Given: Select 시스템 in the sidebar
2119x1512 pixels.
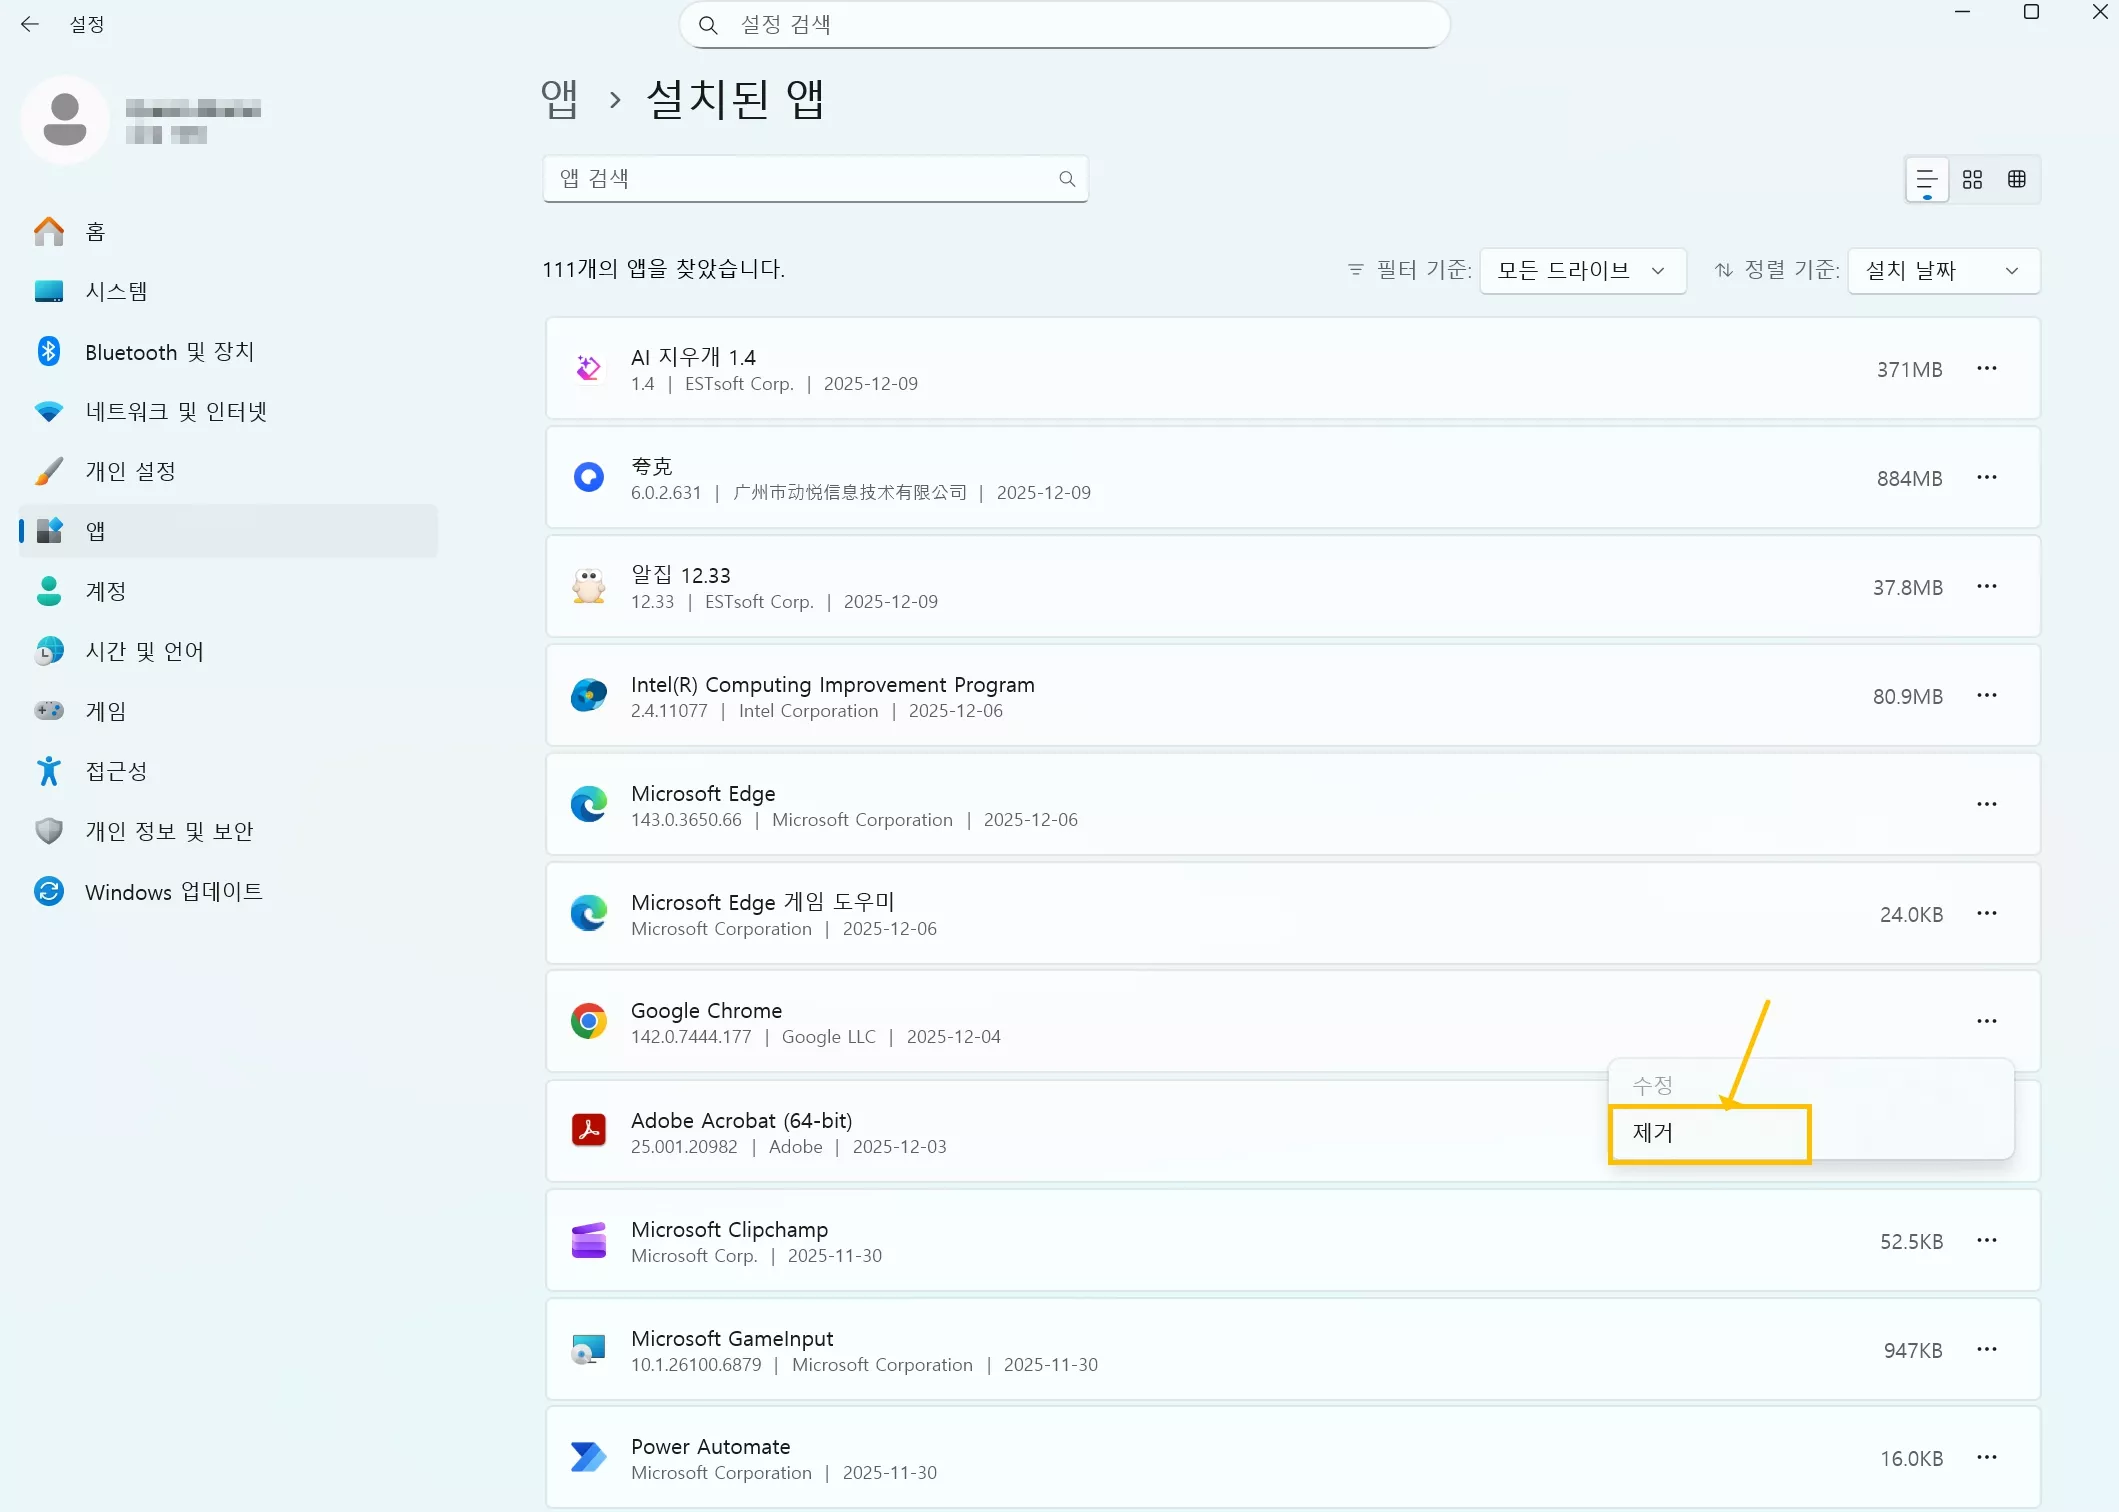Looking at the screenshot, I should point(115,291).
